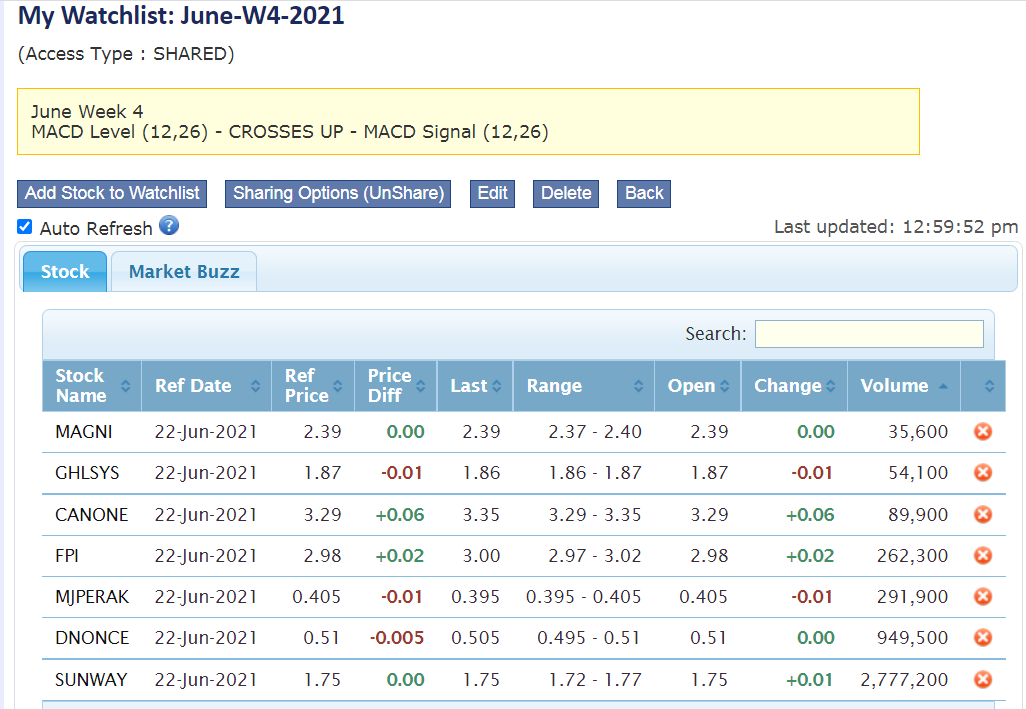Select the DNONCE stock name
This screenshot has width=1026, height=709.
tap(92, 638)
